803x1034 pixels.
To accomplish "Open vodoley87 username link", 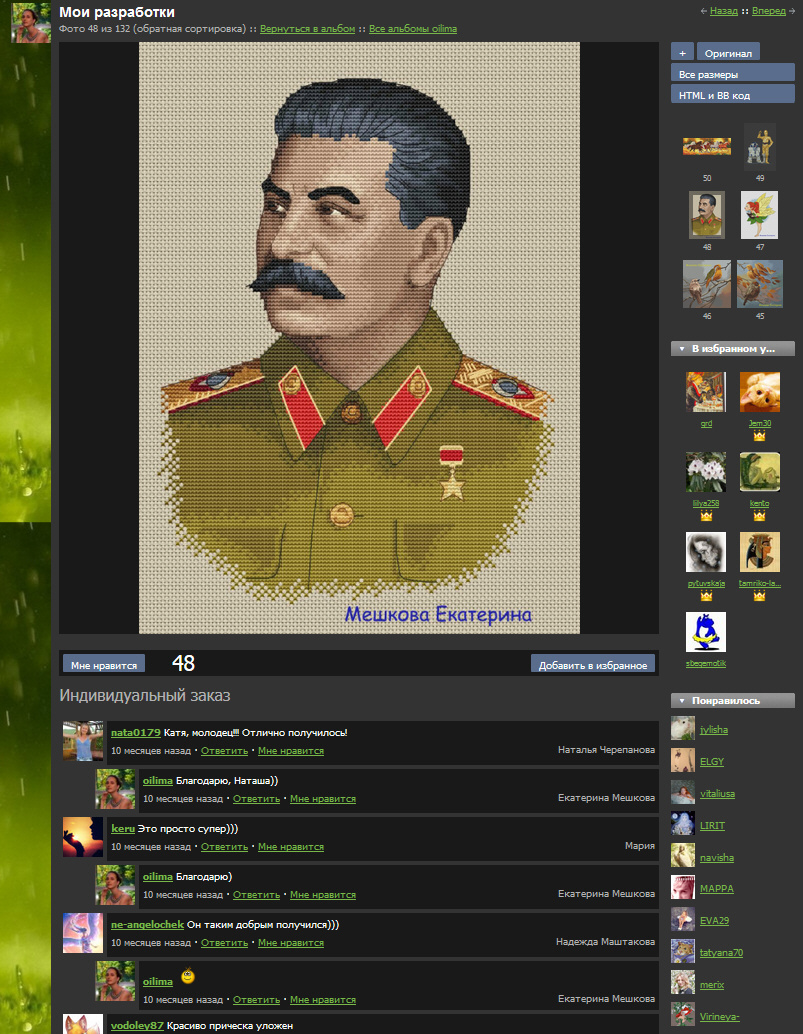I will pos(137,1026).
